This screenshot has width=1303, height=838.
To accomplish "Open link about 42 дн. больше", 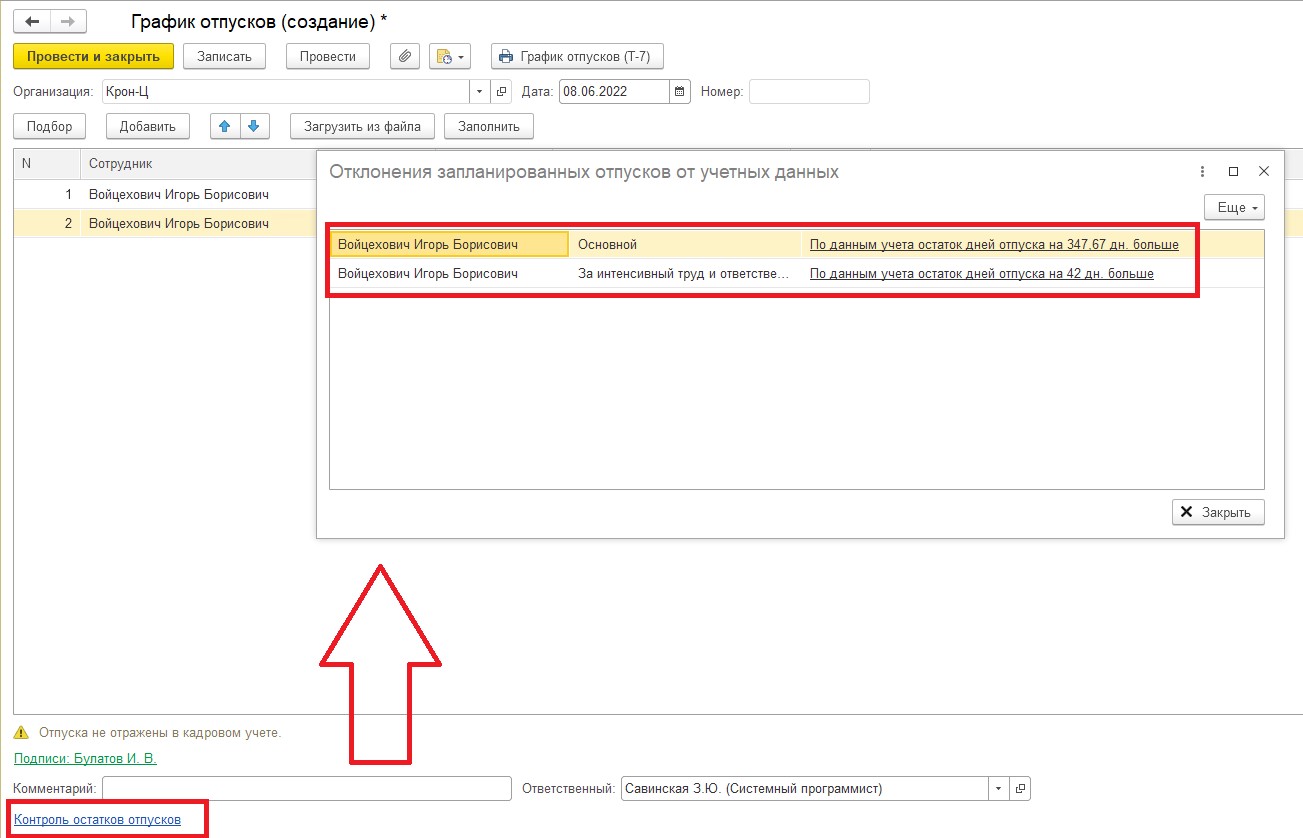I will point(982,273).
